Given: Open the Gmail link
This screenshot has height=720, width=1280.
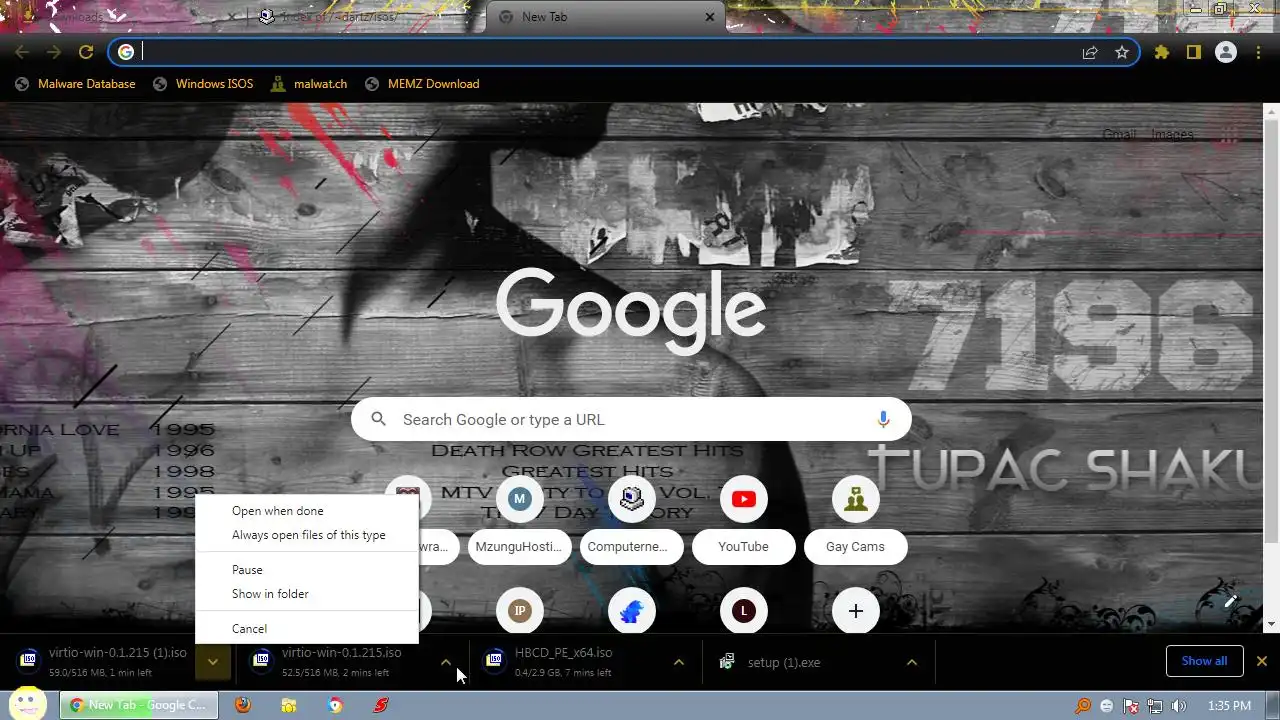Looking at the screenshot, I should 1119,134.
